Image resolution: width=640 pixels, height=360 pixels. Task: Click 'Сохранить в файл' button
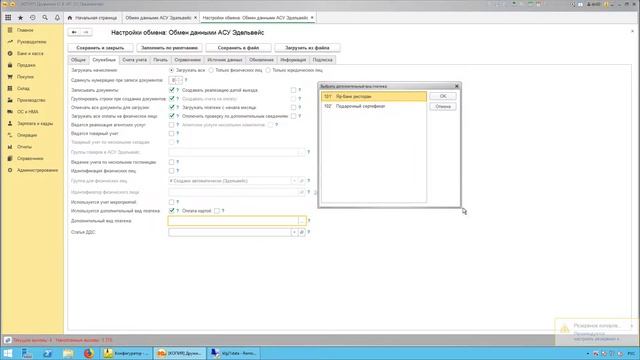[x=238, y=48]
